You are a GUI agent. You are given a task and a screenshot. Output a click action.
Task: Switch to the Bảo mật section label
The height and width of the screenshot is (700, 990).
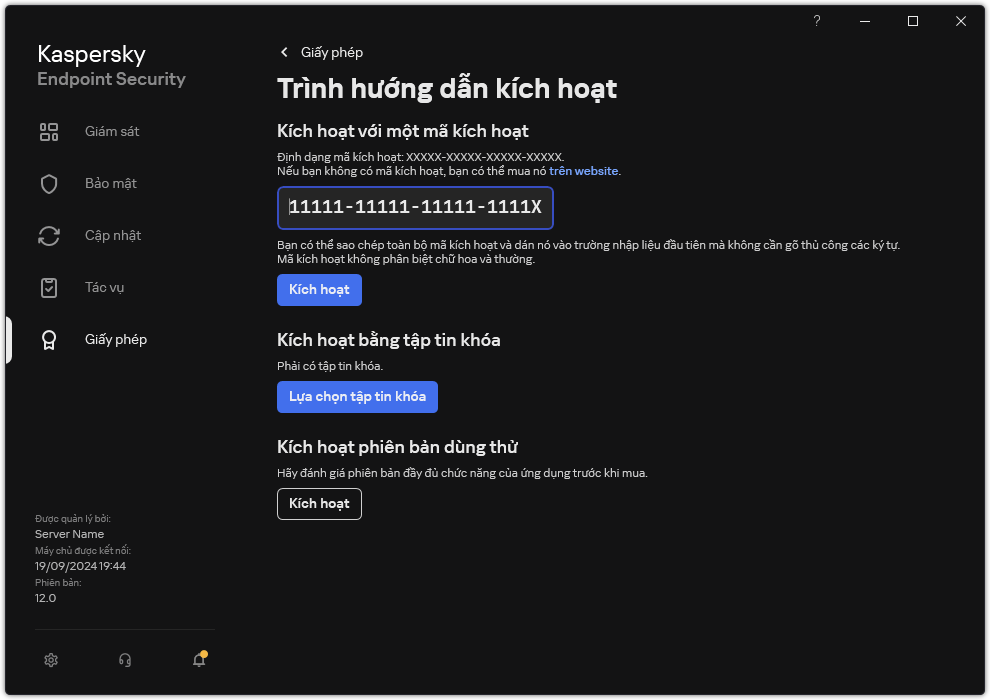tap(110, 184)
